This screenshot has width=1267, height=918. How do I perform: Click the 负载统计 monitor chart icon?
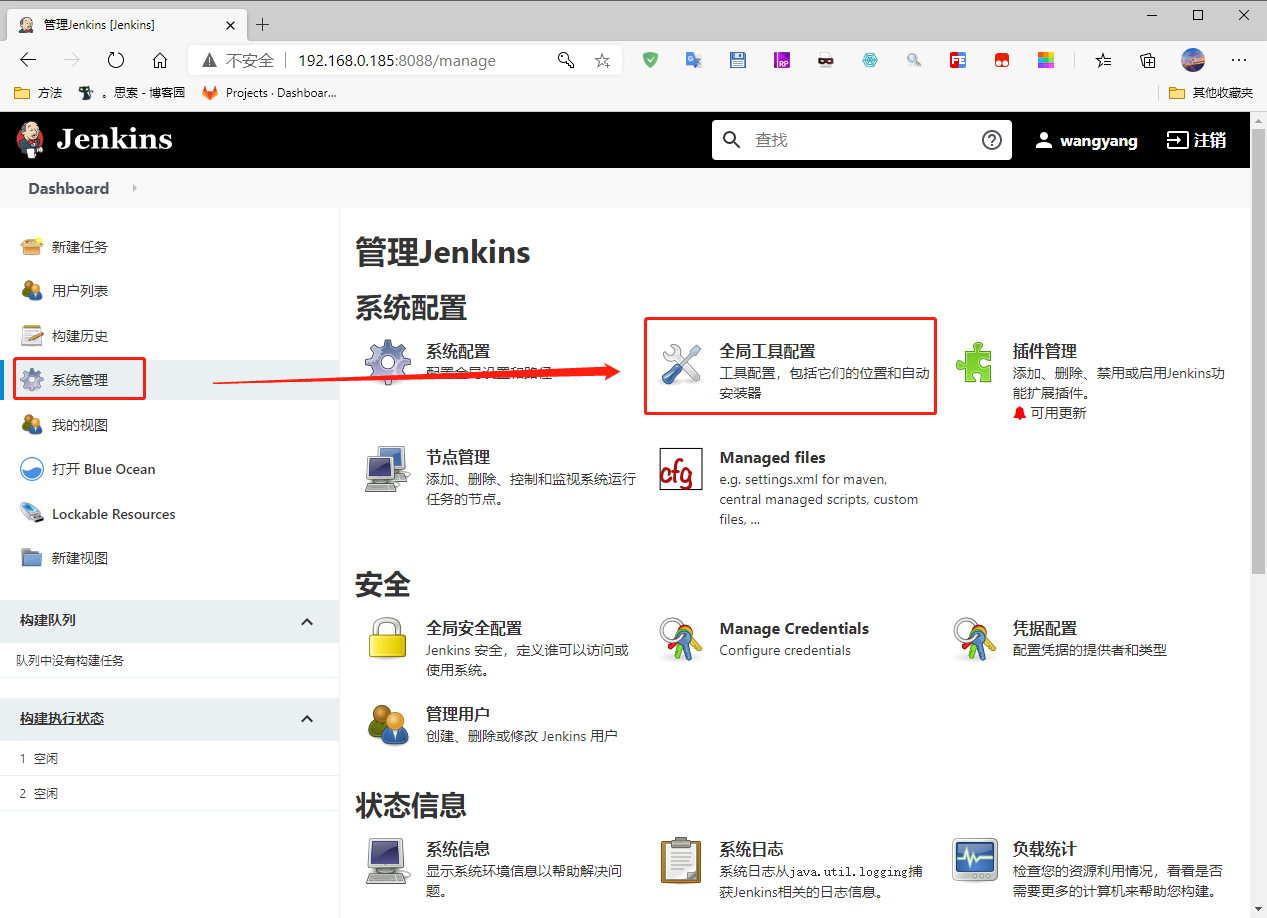click(974, 861)
